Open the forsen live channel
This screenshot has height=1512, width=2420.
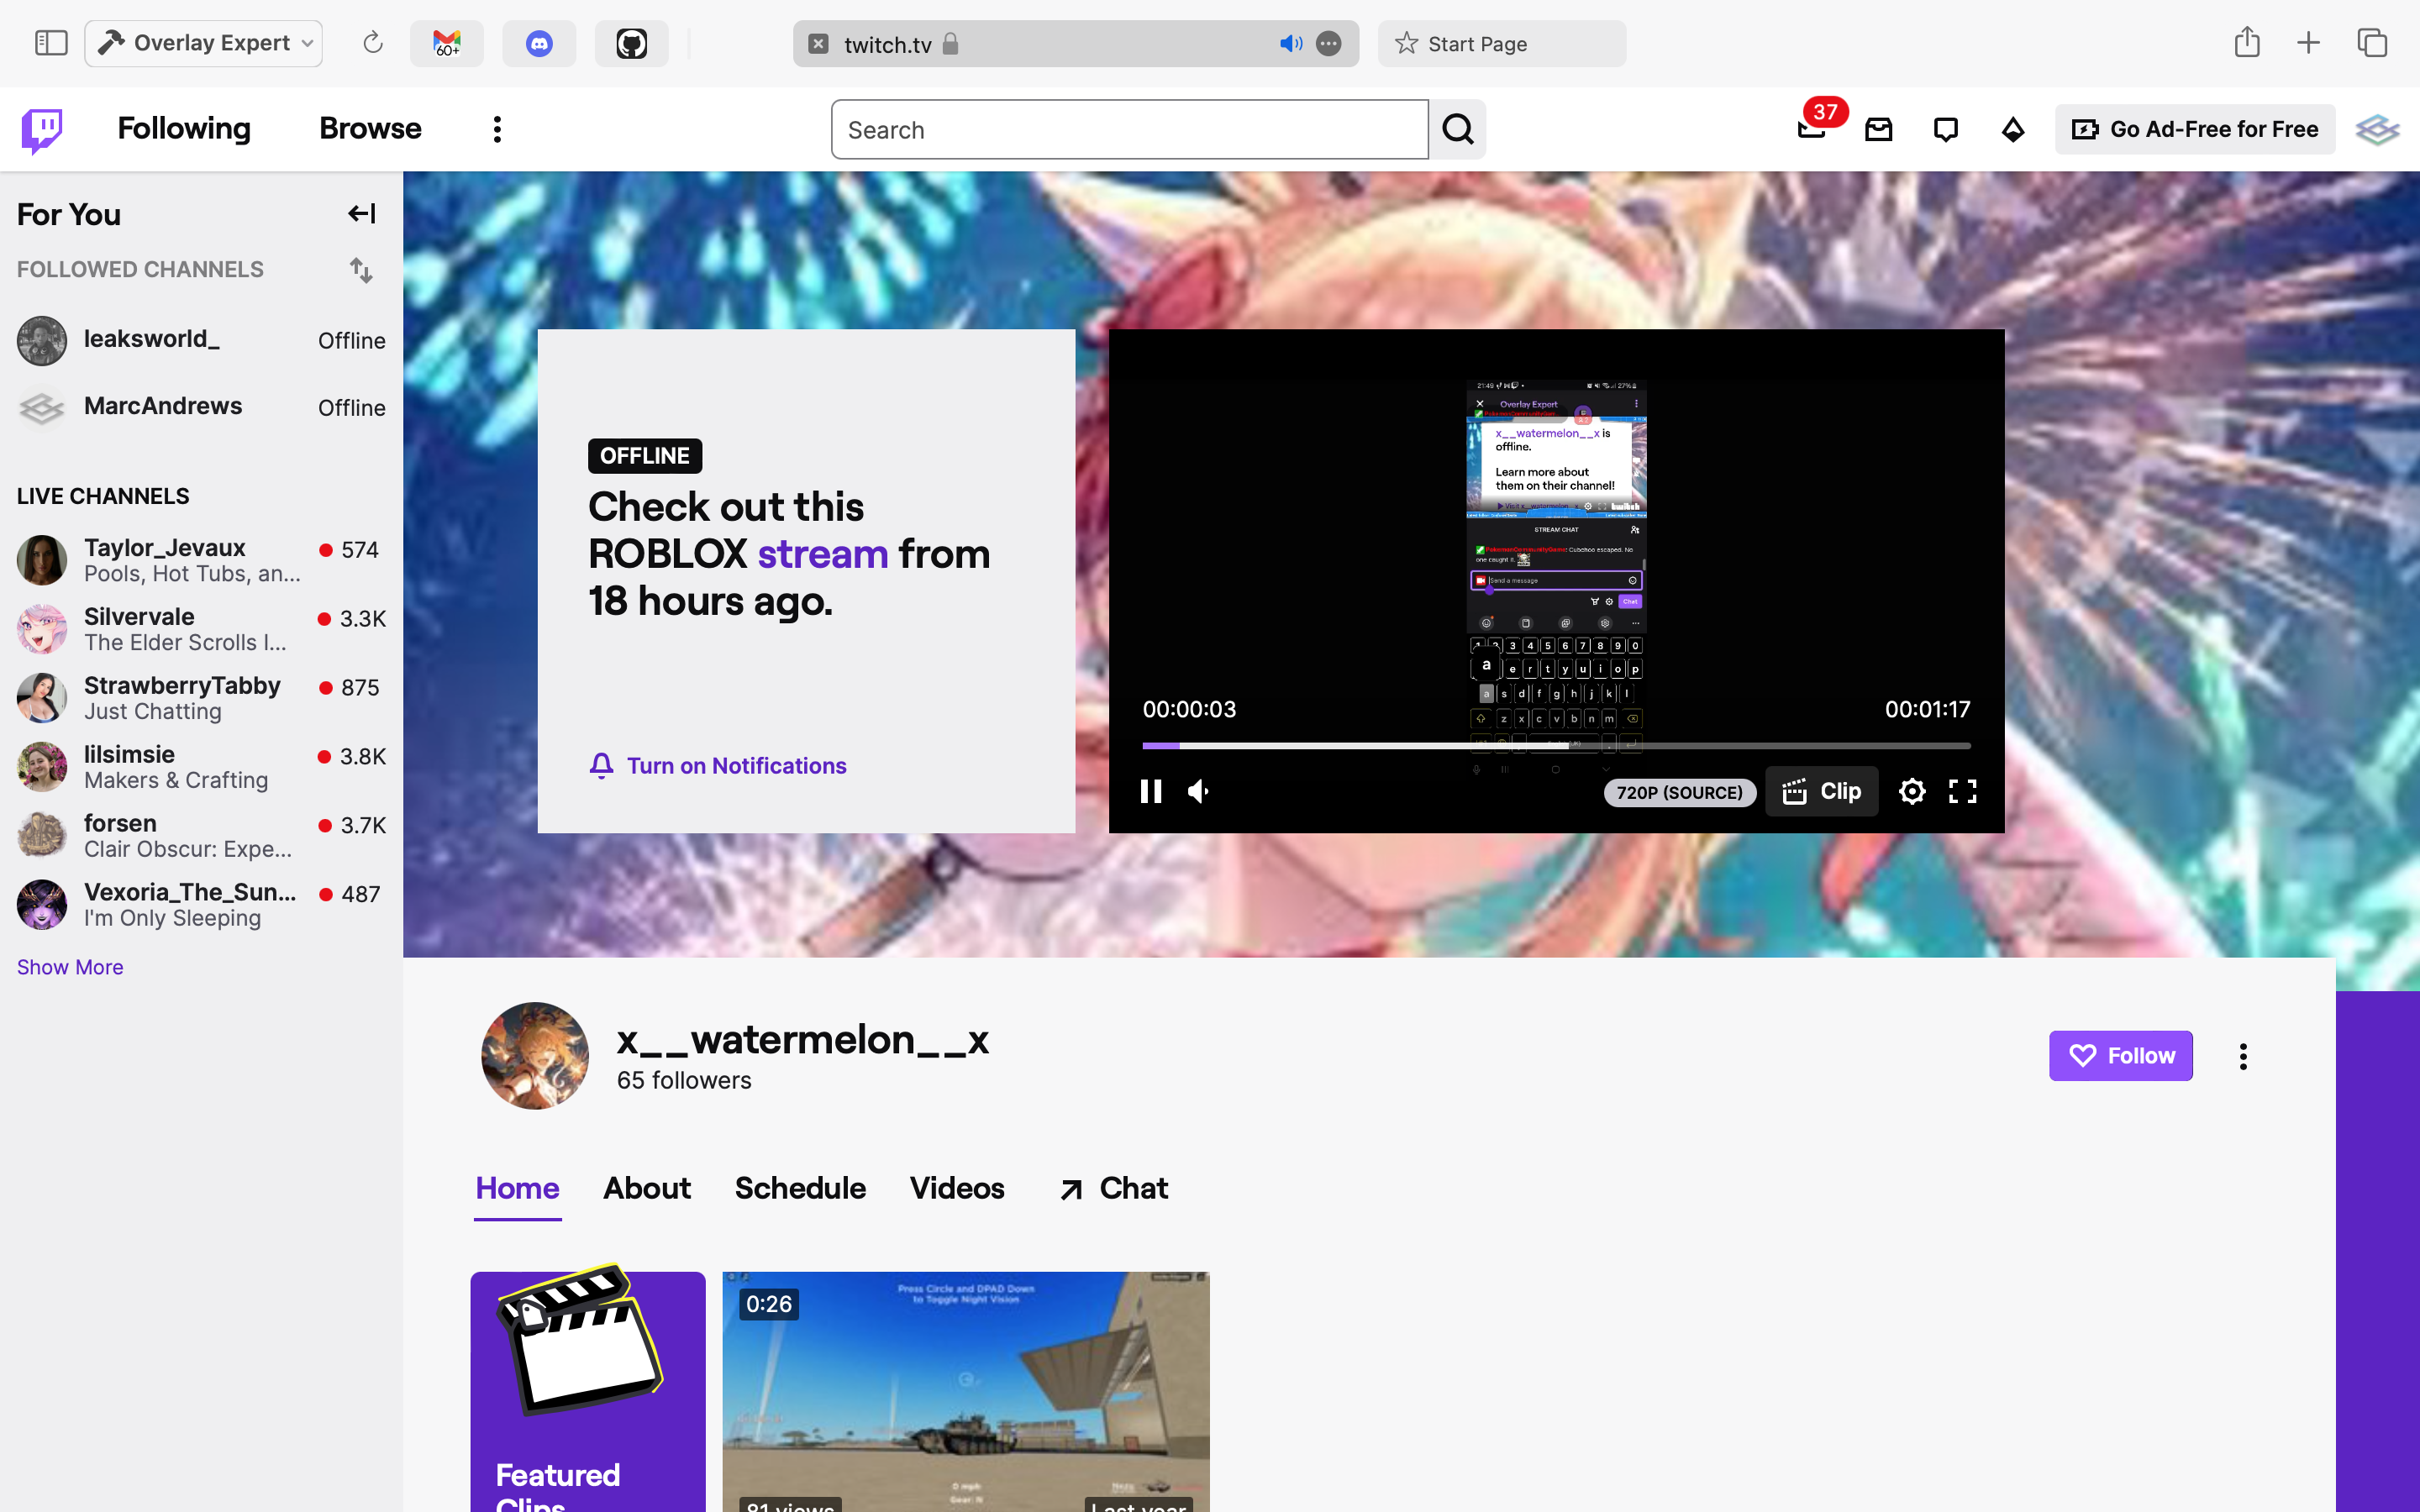[201, 836]
